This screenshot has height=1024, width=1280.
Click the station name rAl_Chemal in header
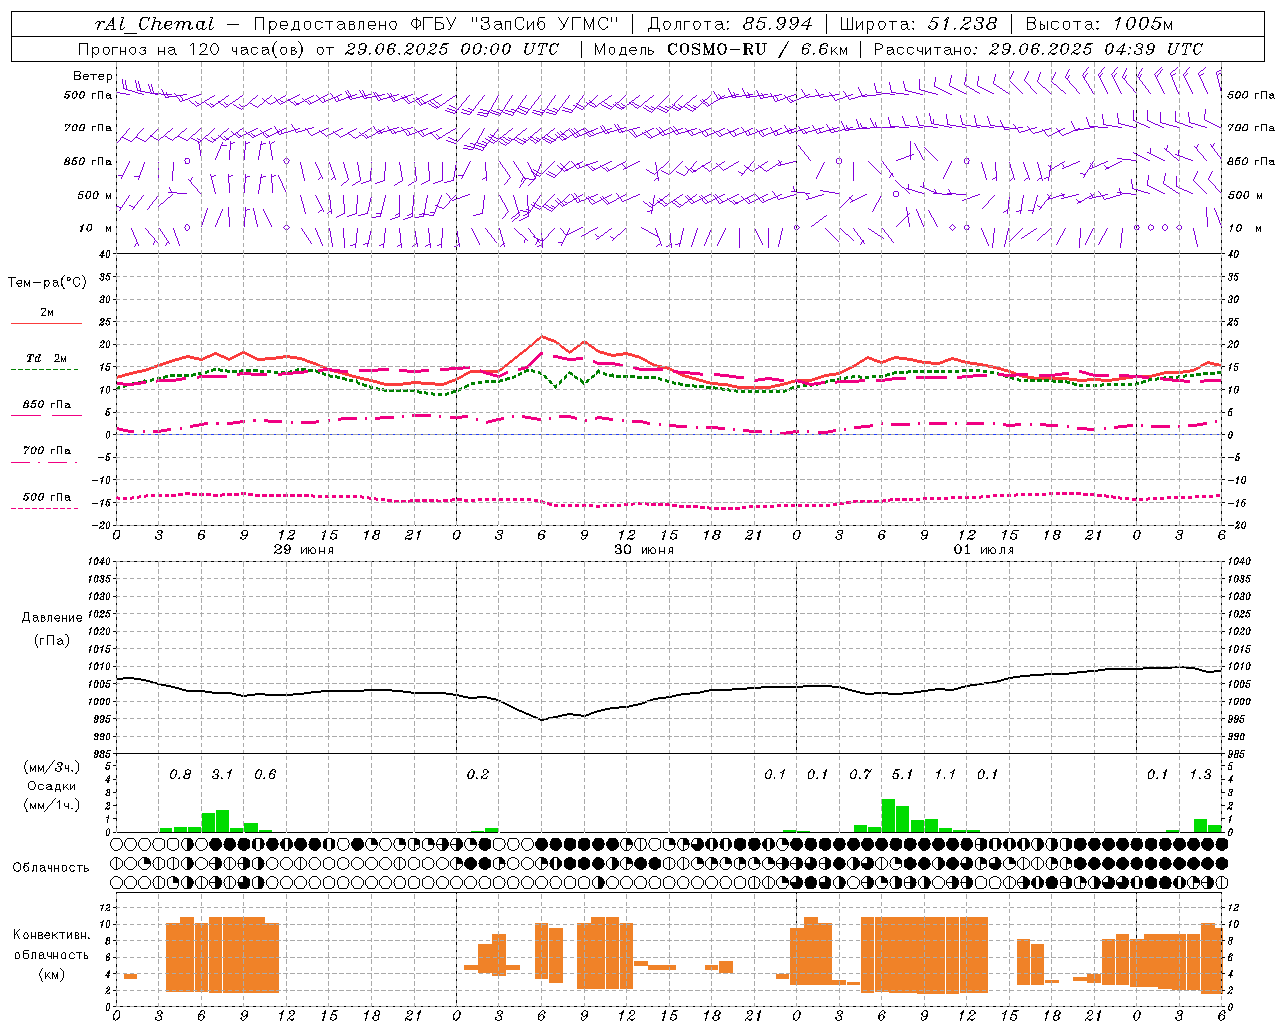154,24
